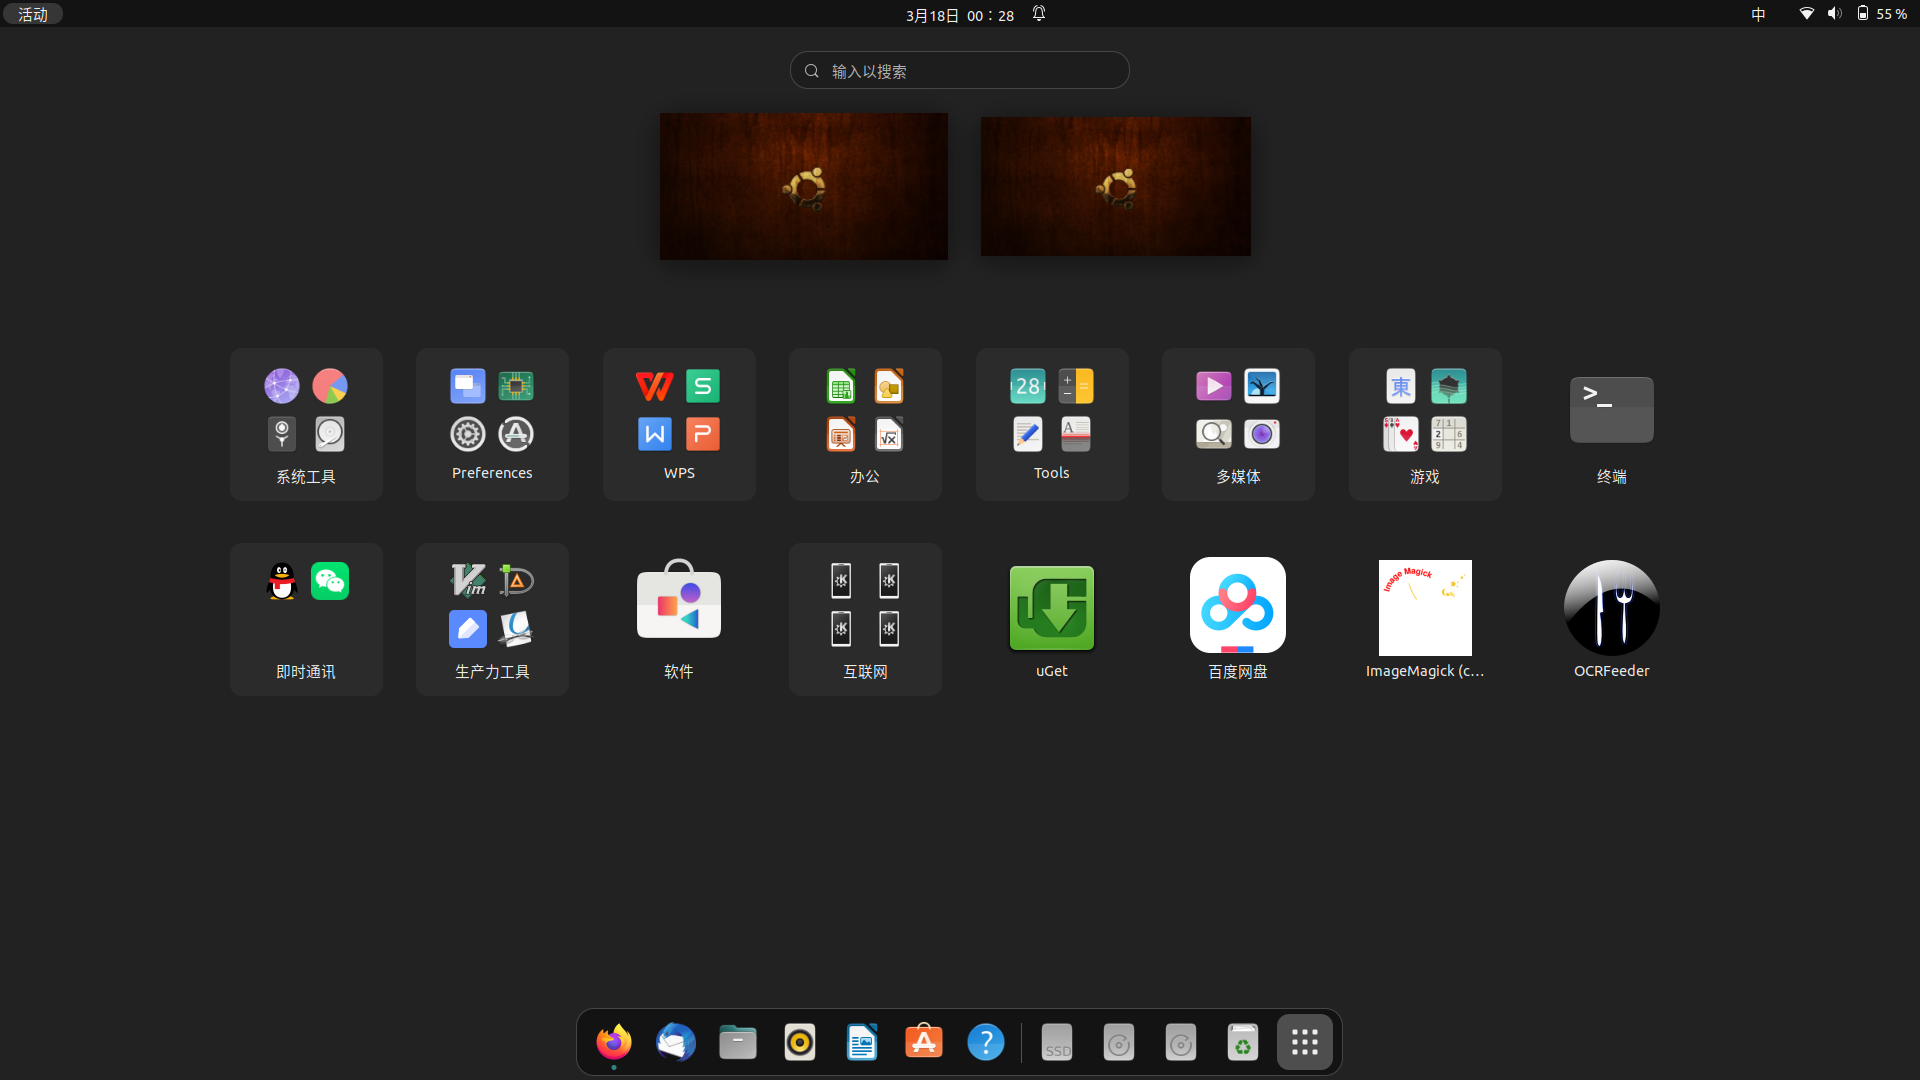This screenshot has height=1080, width=1920.
Task: Launch the 百度网盘 app
Action: [1237, 606]
